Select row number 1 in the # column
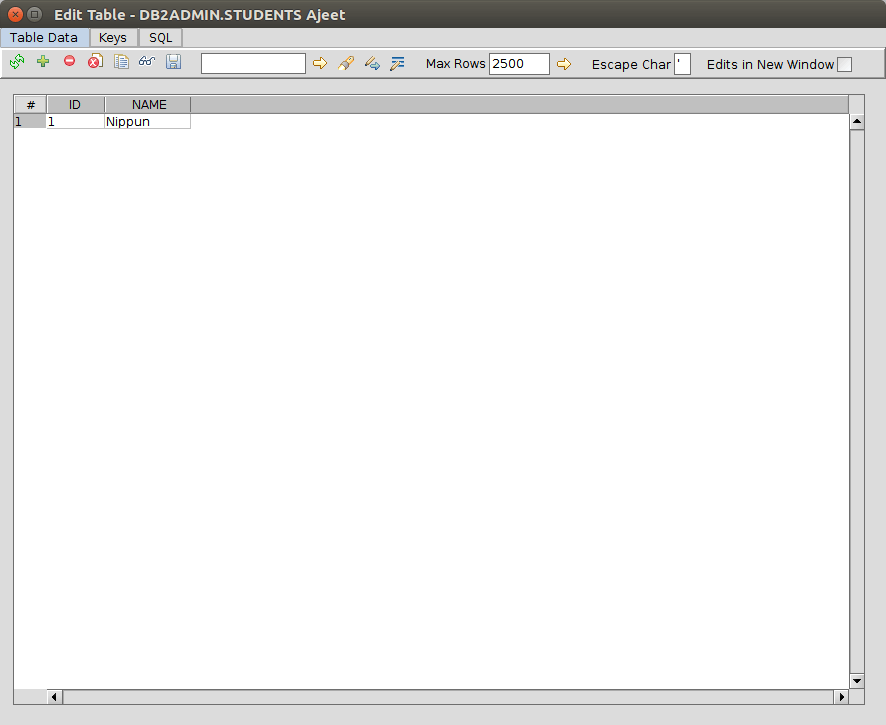The image size is (886, 725). tap(30, 121)
